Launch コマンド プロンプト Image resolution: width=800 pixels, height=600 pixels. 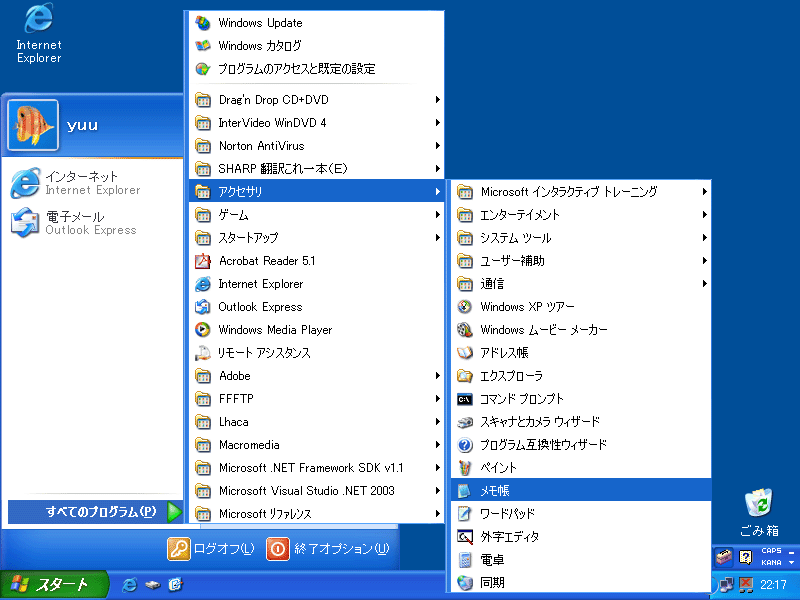pos(581,399)
